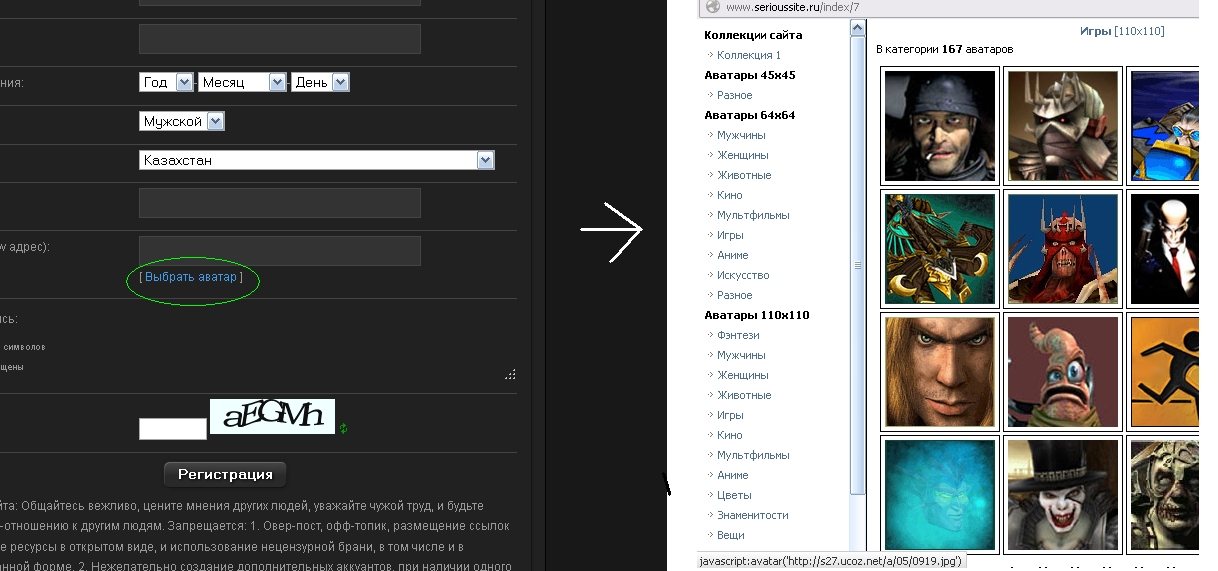The width and height of the screenshot is (1218, 571).
Task: Open the 'Казахстан' country dropdown
Action: click(x=317, y=160)
